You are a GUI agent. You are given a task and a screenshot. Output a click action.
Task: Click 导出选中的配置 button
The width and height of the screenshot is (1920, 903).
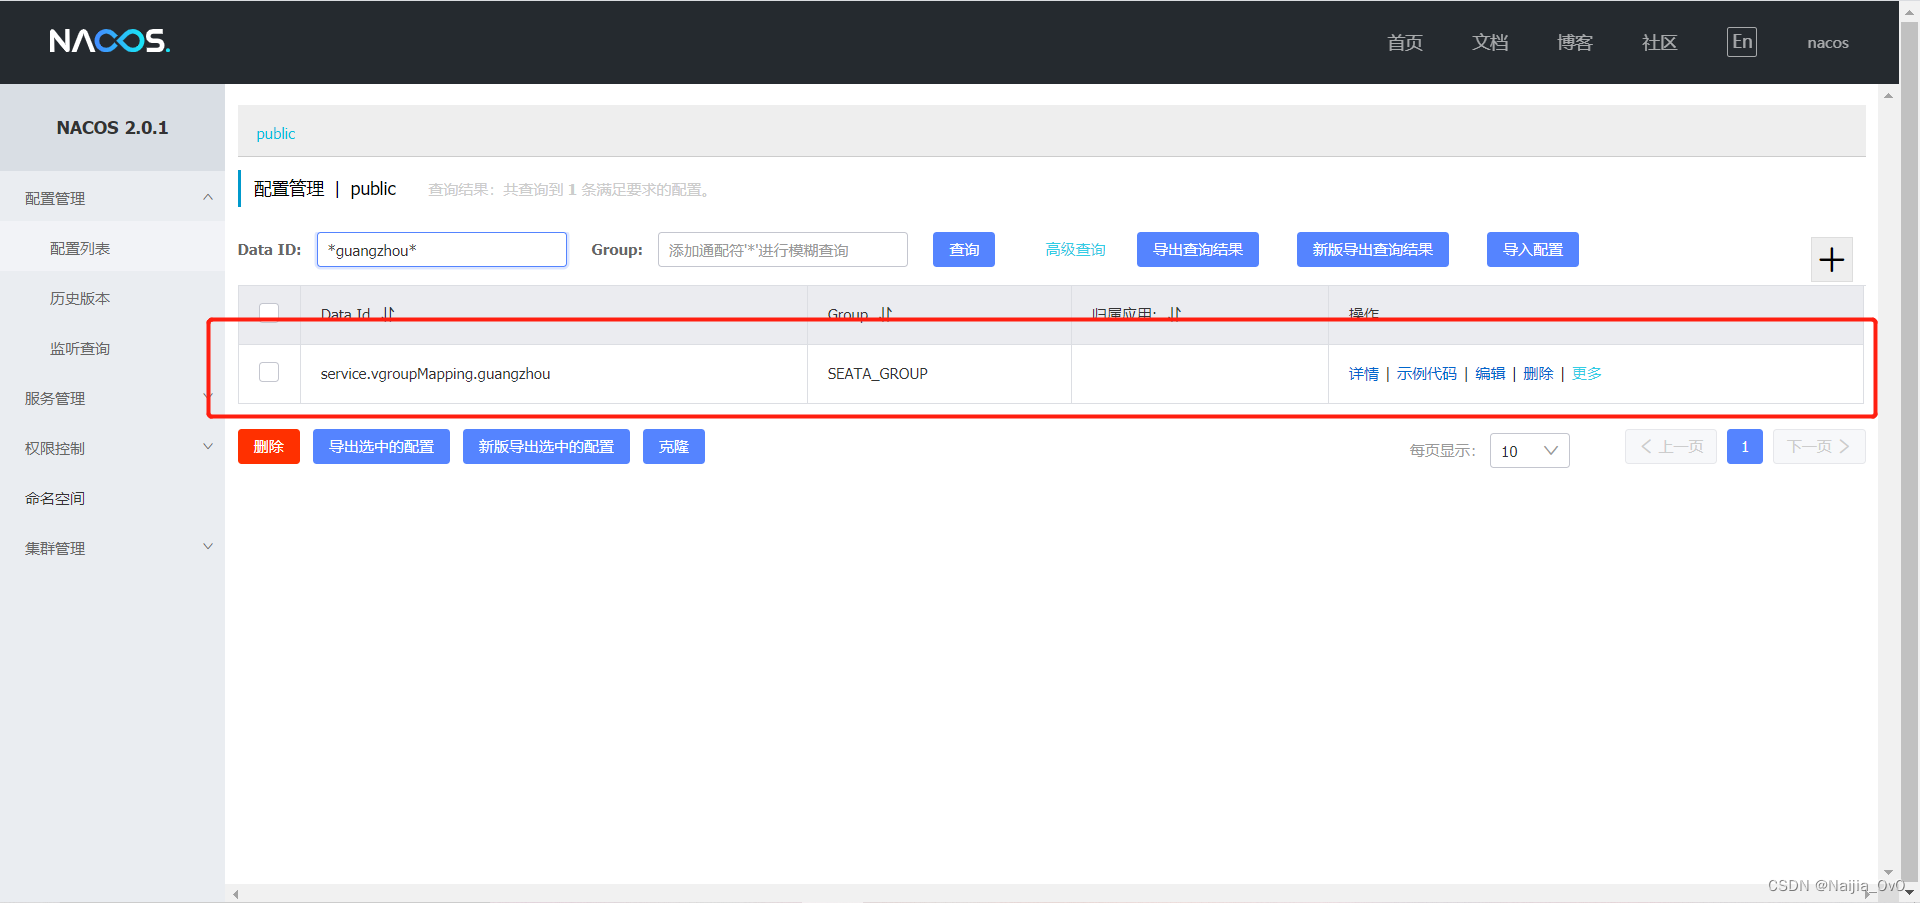point(381,446)
